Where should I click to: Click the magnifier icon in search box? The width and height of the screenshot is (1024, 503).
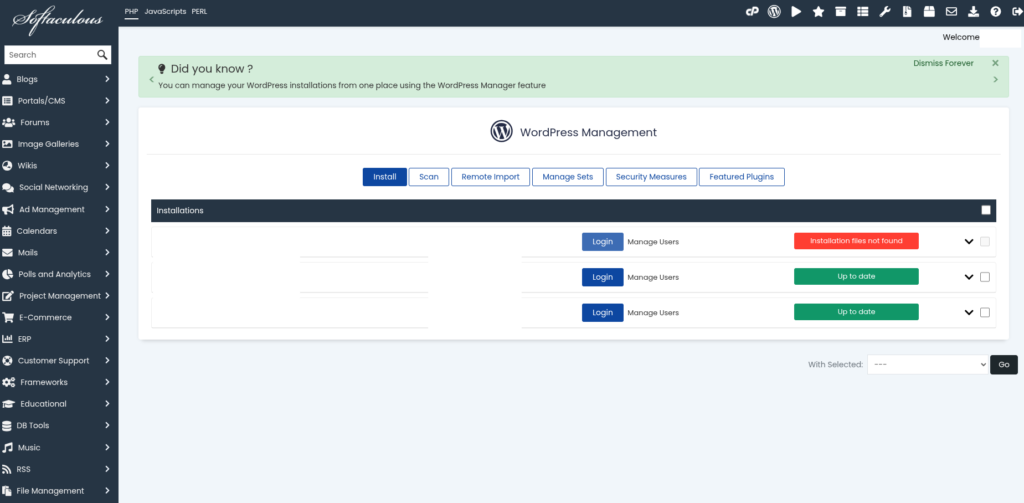(103, 55)
